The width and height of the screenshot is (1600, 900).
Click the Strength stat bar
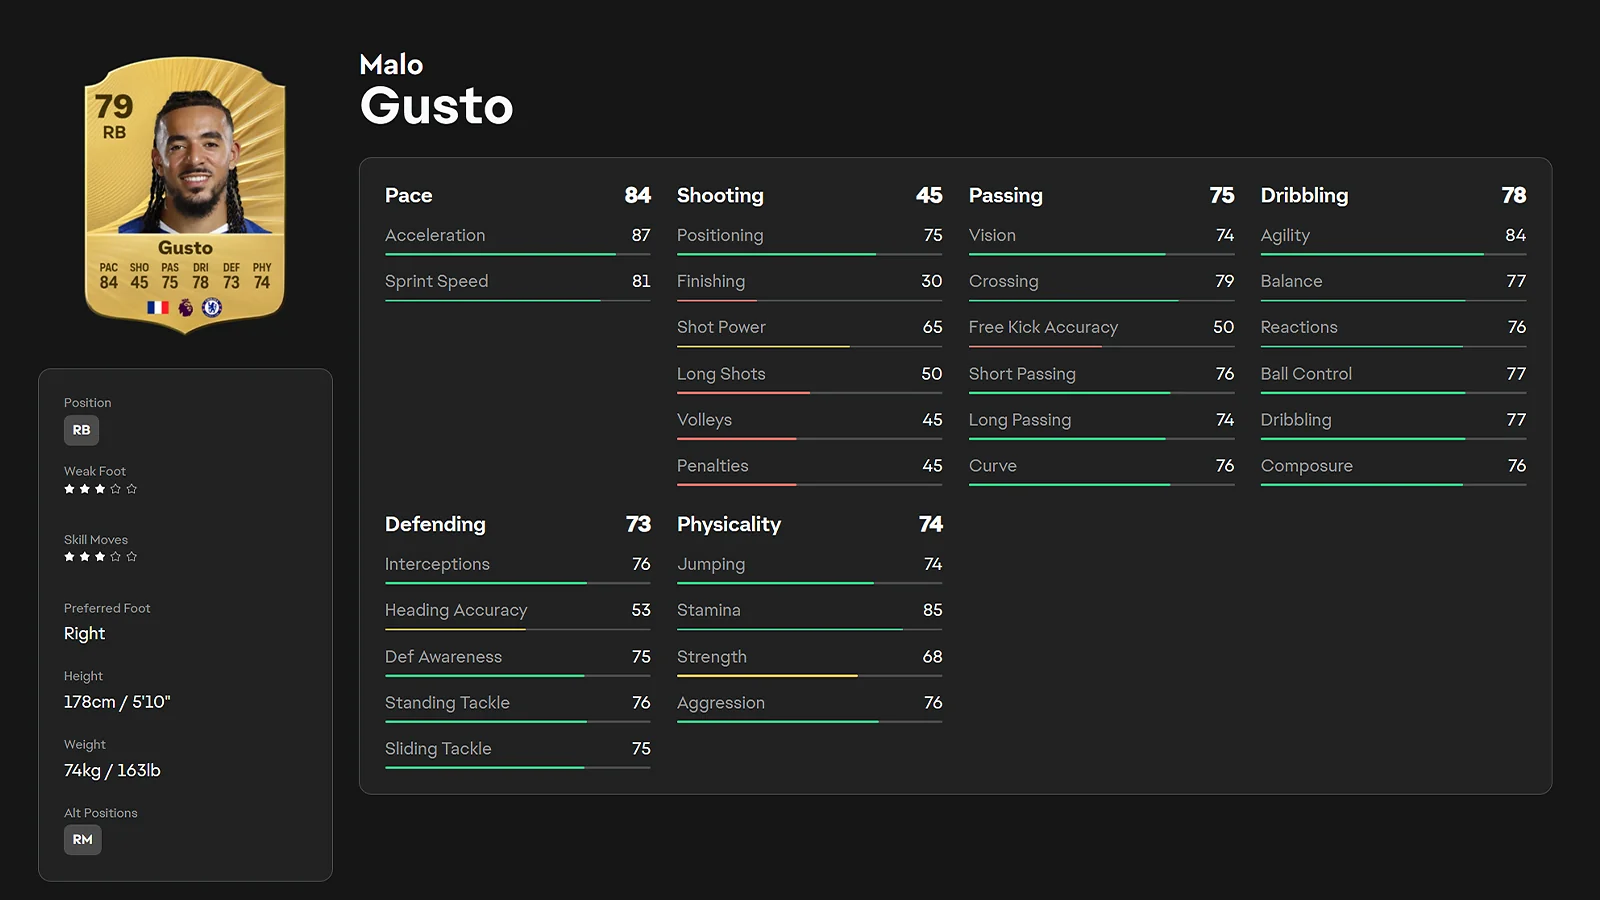pyautogui.click(x=810, y=676)
